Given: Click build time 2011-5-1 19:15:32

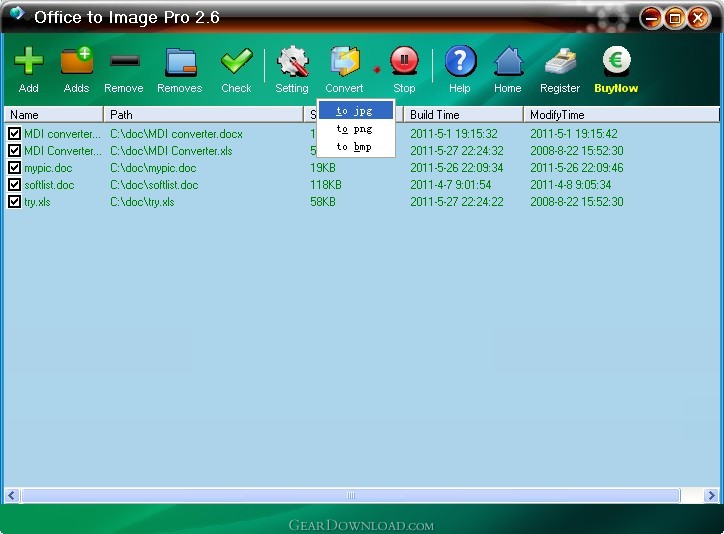Looking at the screenshot, I should (454, 134).
